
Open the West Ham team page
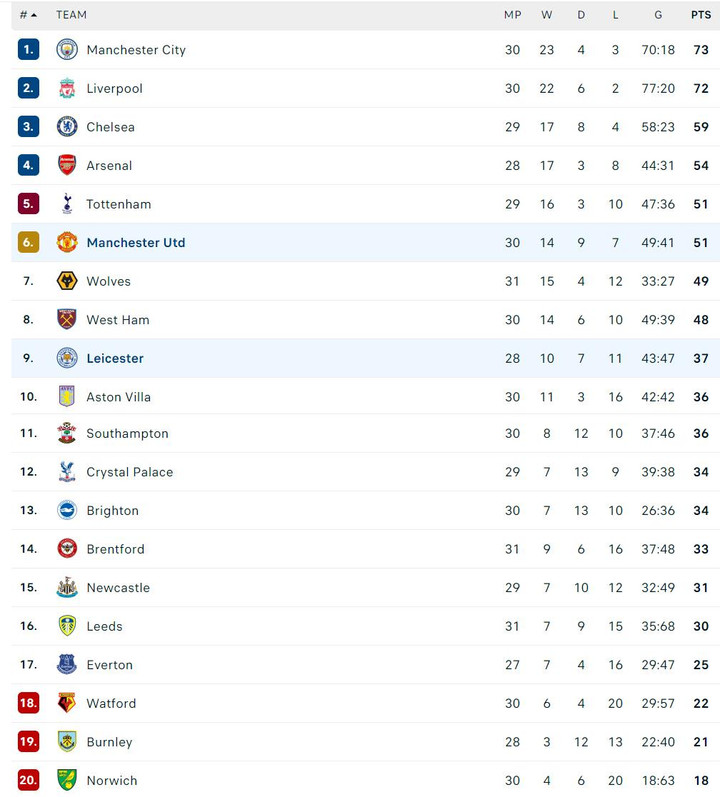coord(117,320)
